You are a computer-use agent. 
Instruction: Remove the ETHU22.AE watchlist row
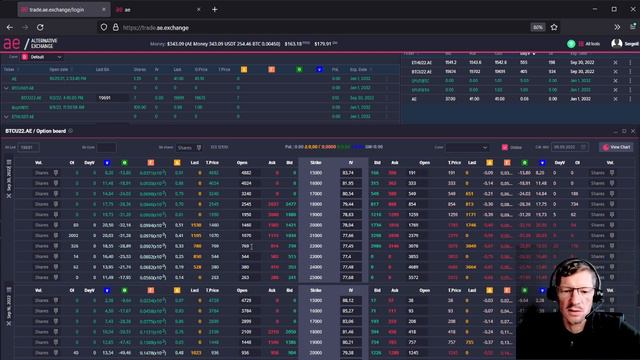[x=616, y=62]
